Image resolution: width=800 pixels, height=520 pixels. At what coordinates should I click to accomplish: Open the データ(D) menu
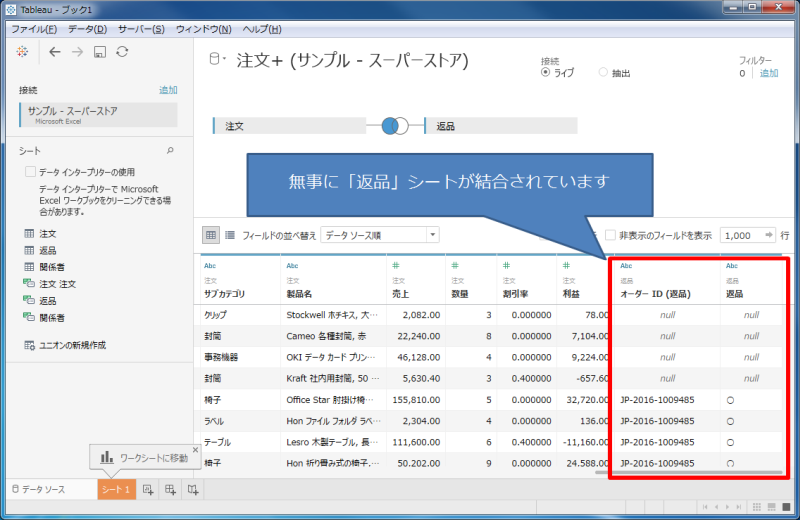click(87, 29)
